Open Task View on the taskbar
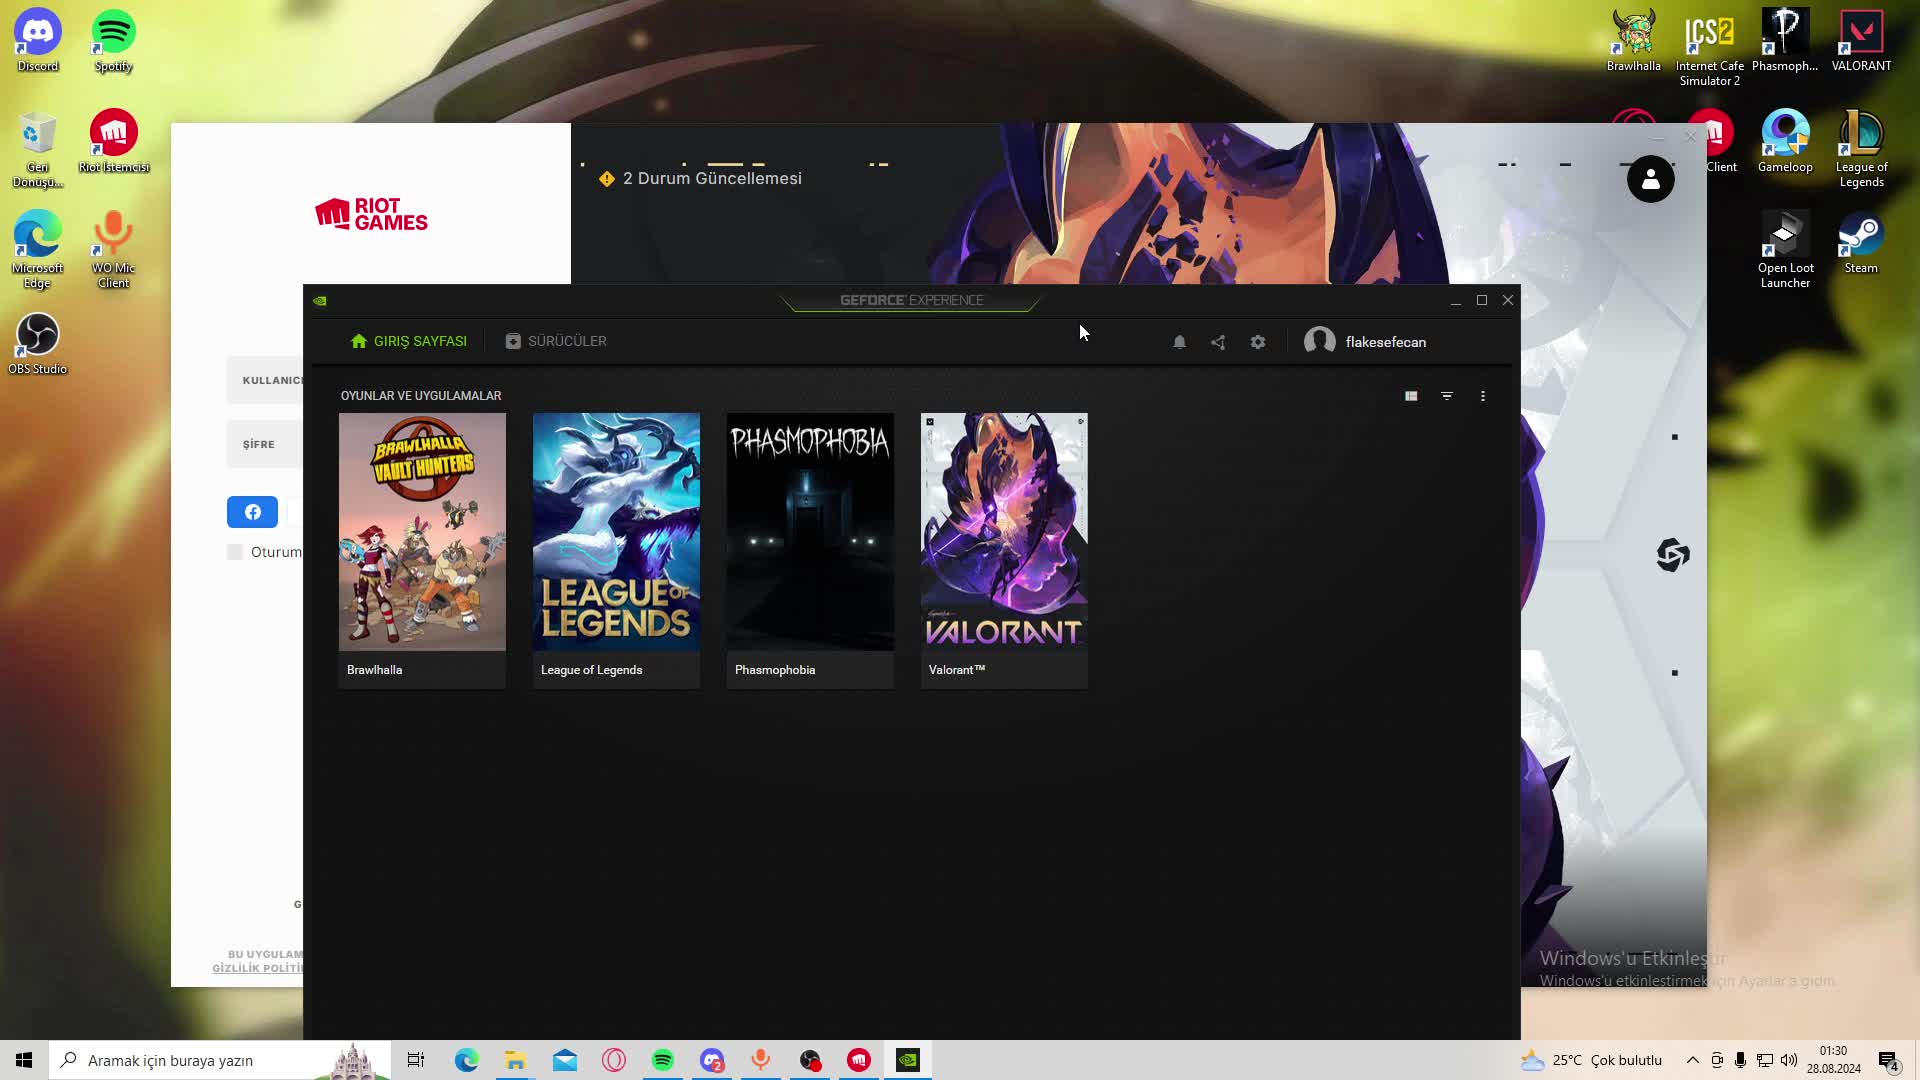The height and width of the screenshot is (1080, 1920). pyautogui.click(x=416, y=1060)
